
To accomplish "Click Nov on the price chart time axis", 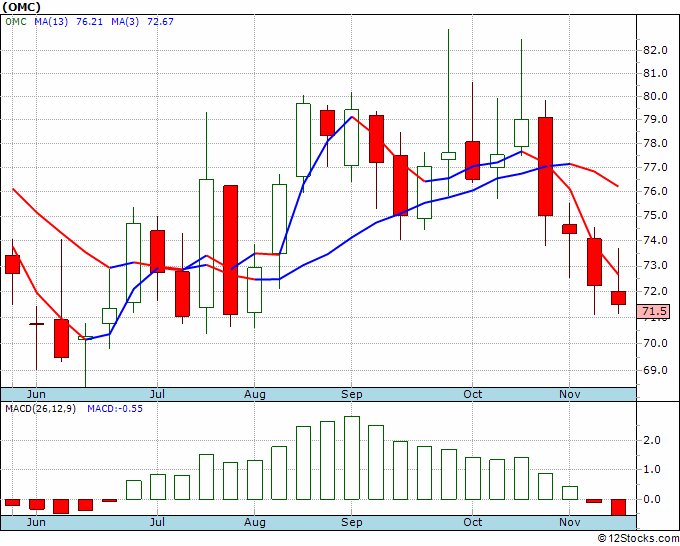I will (x=569, y=394).
